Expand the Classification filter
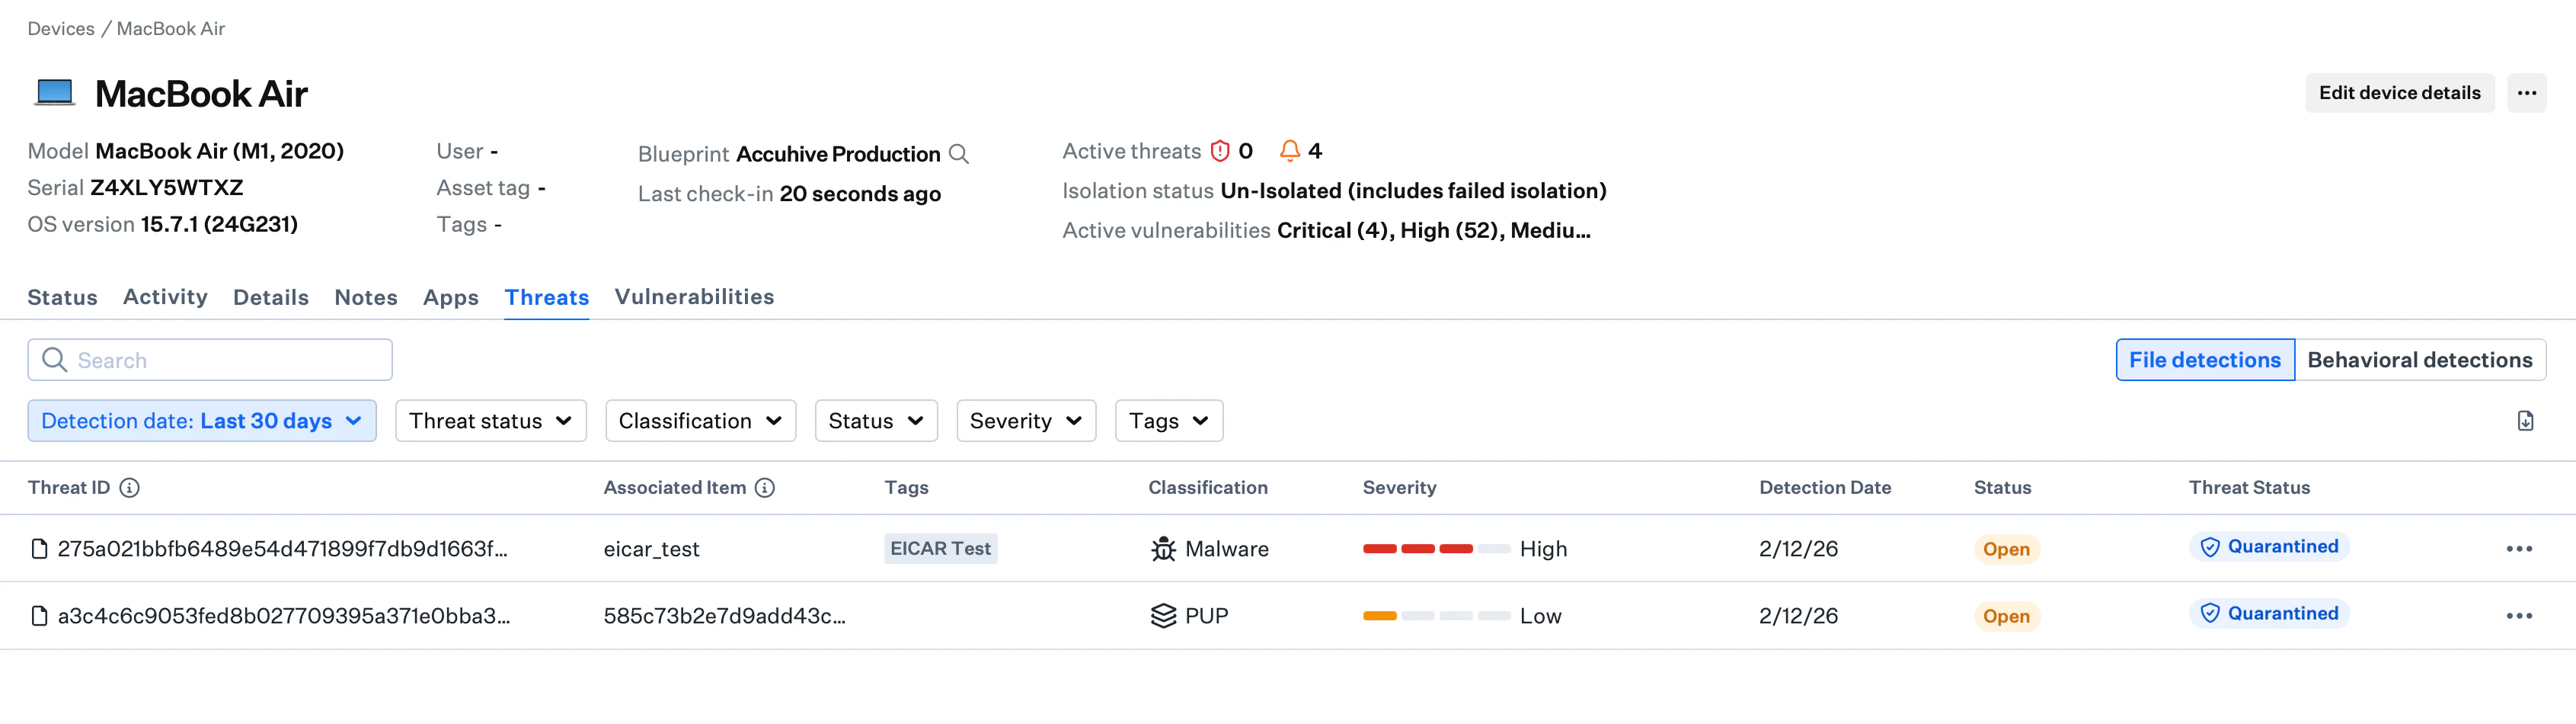The width and height of the screenshot is (2576, 724). [x=699, y=420]
